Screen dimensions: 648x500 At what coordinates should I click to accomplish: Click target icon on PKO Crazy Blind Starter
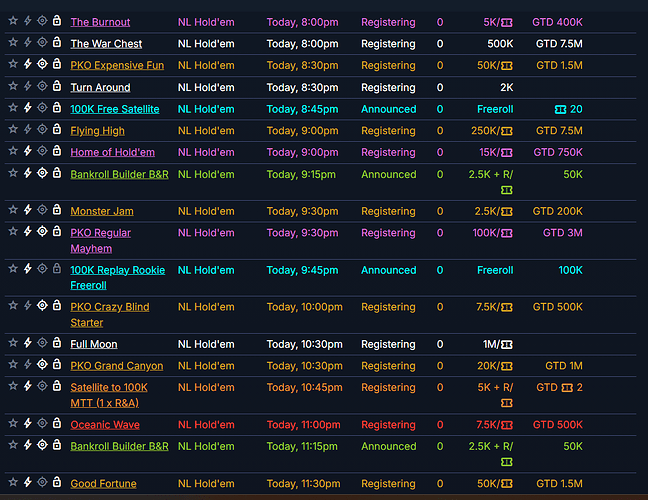click(42, 305)
